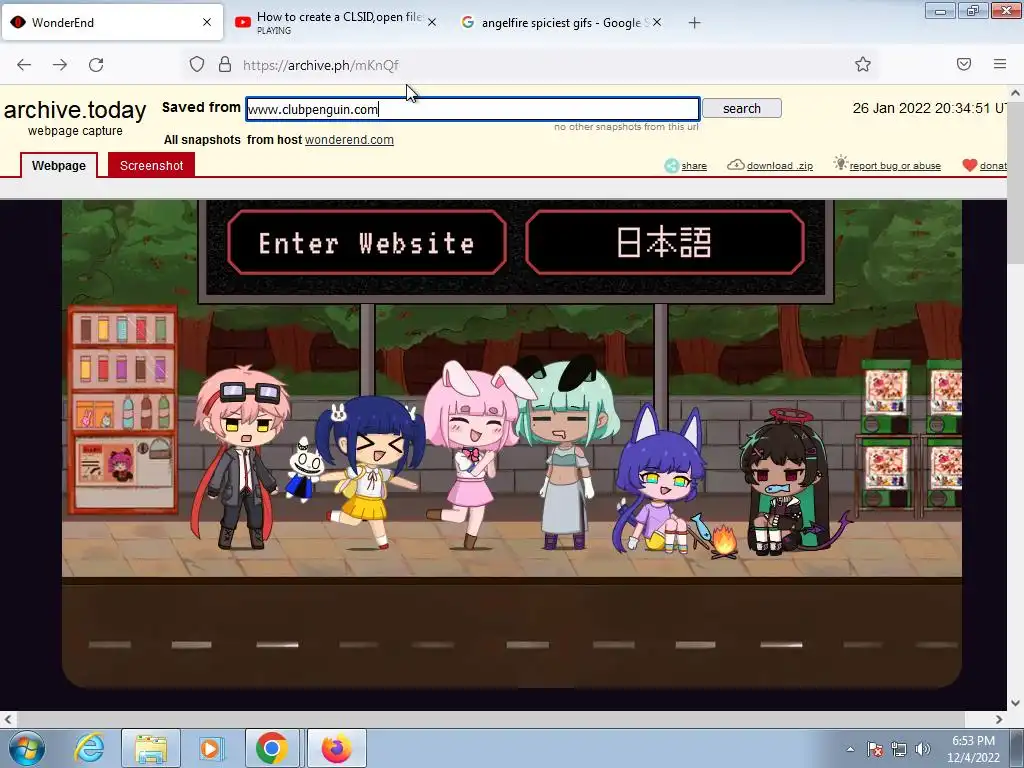
Task: Click the Saved from URL text field
Action: point(473,109)
